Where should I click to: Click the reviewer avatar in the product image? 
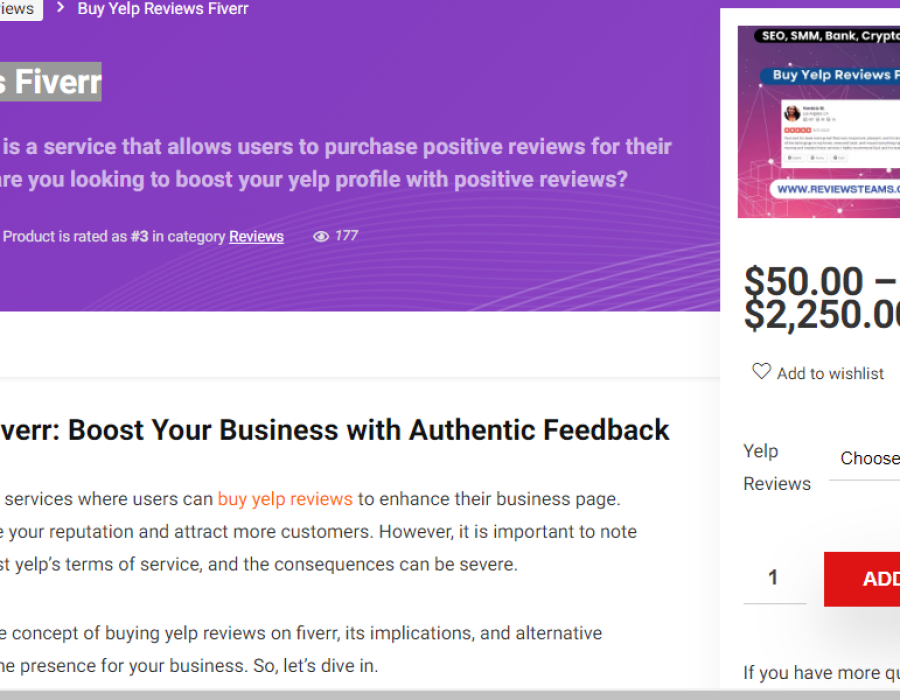point(792,114)
